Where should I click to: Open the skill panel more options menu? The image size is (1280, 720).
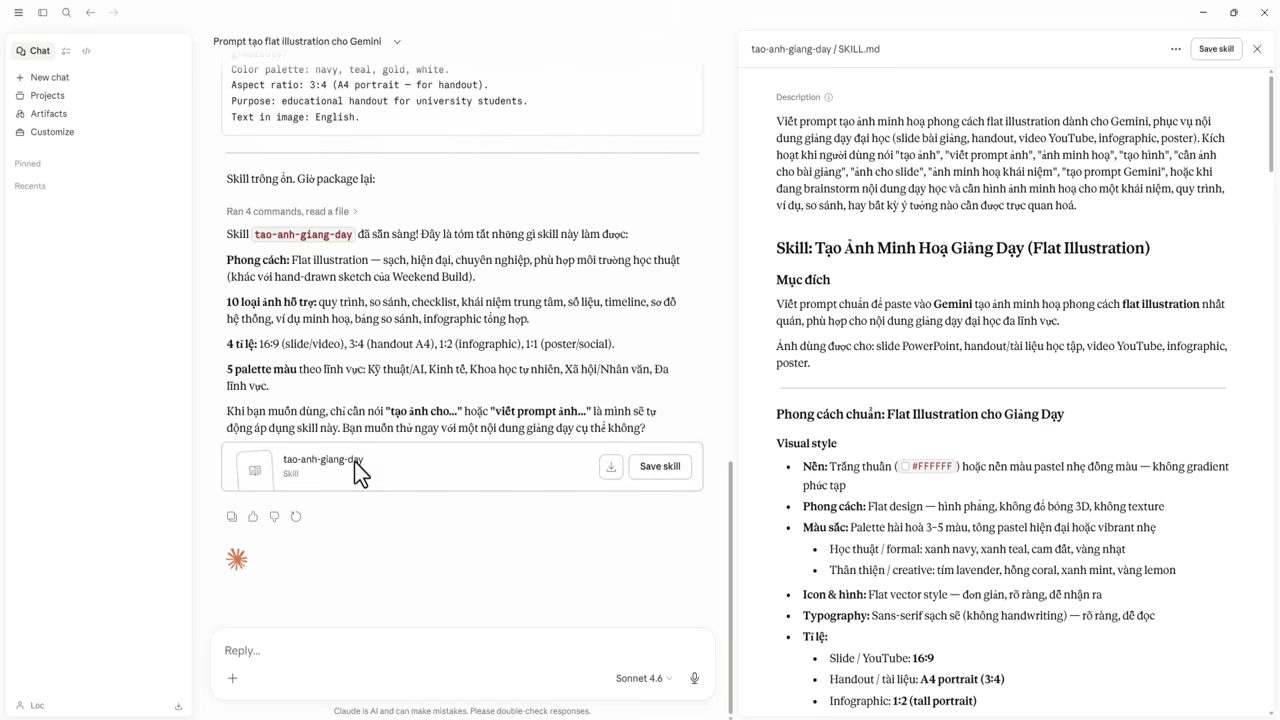click(x=1175, y=49)
